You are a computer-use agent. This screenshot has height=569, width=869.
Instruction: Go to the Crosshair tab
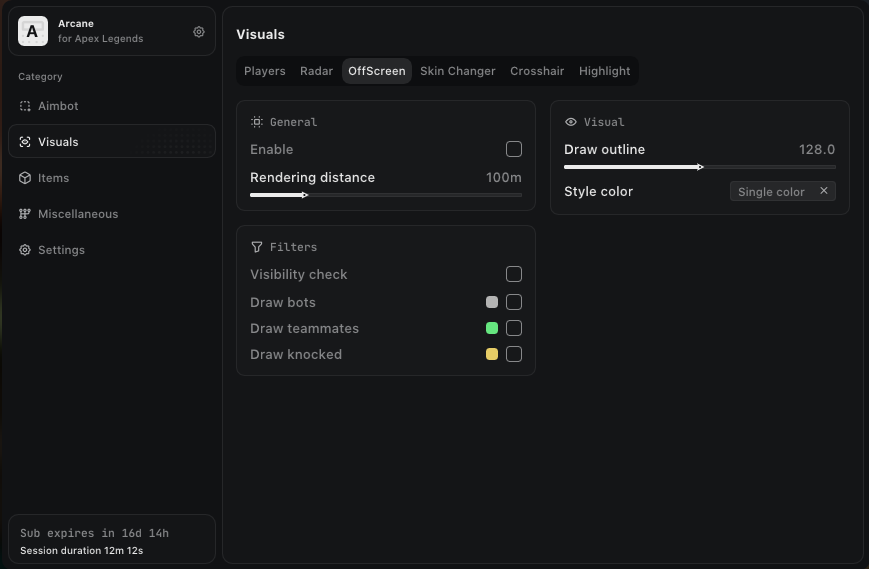click(x=537, y=71)
